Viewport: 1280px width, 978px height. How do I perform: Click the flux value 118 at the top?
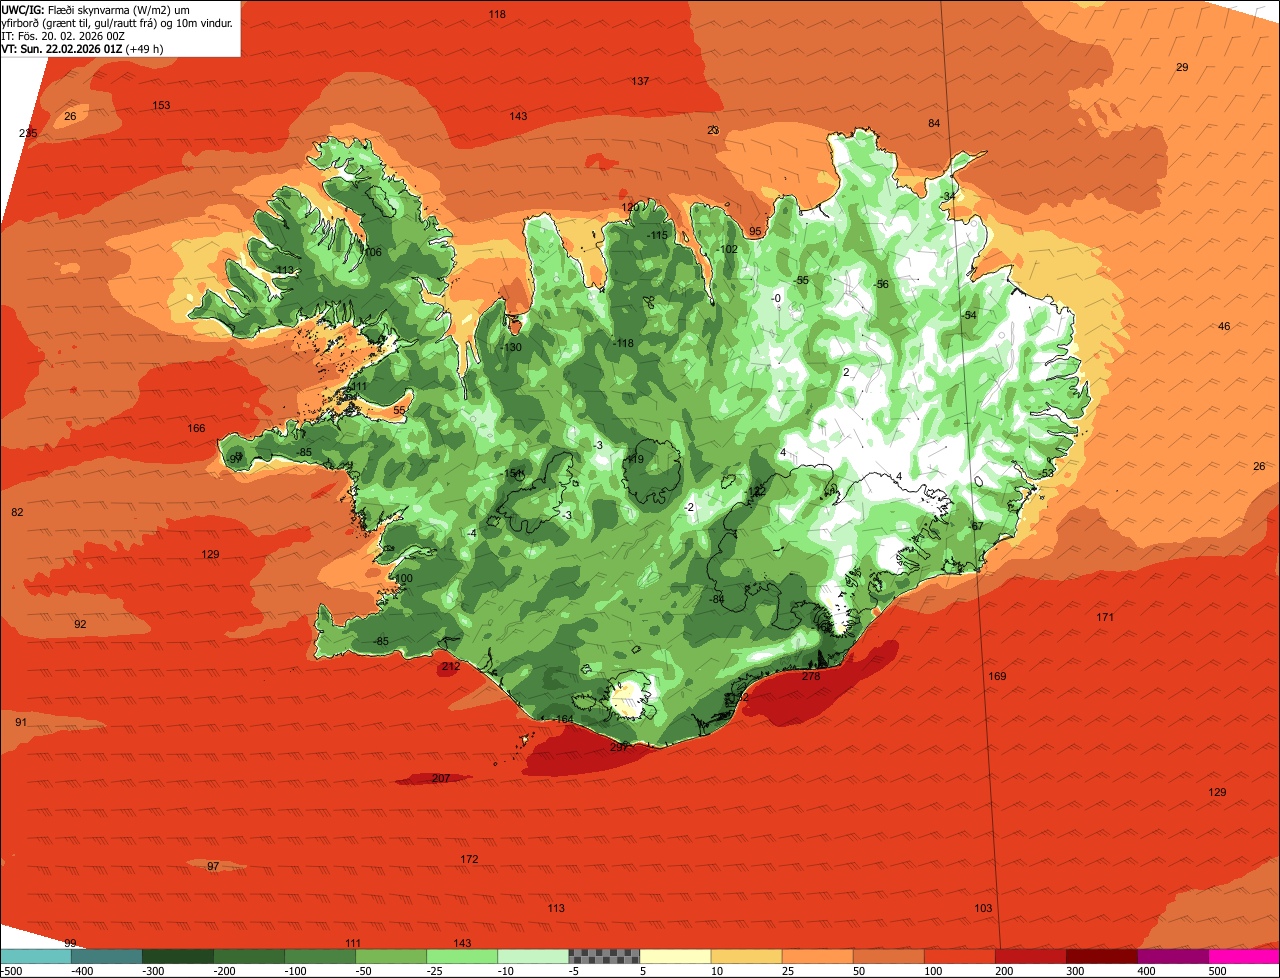[497, 14]
